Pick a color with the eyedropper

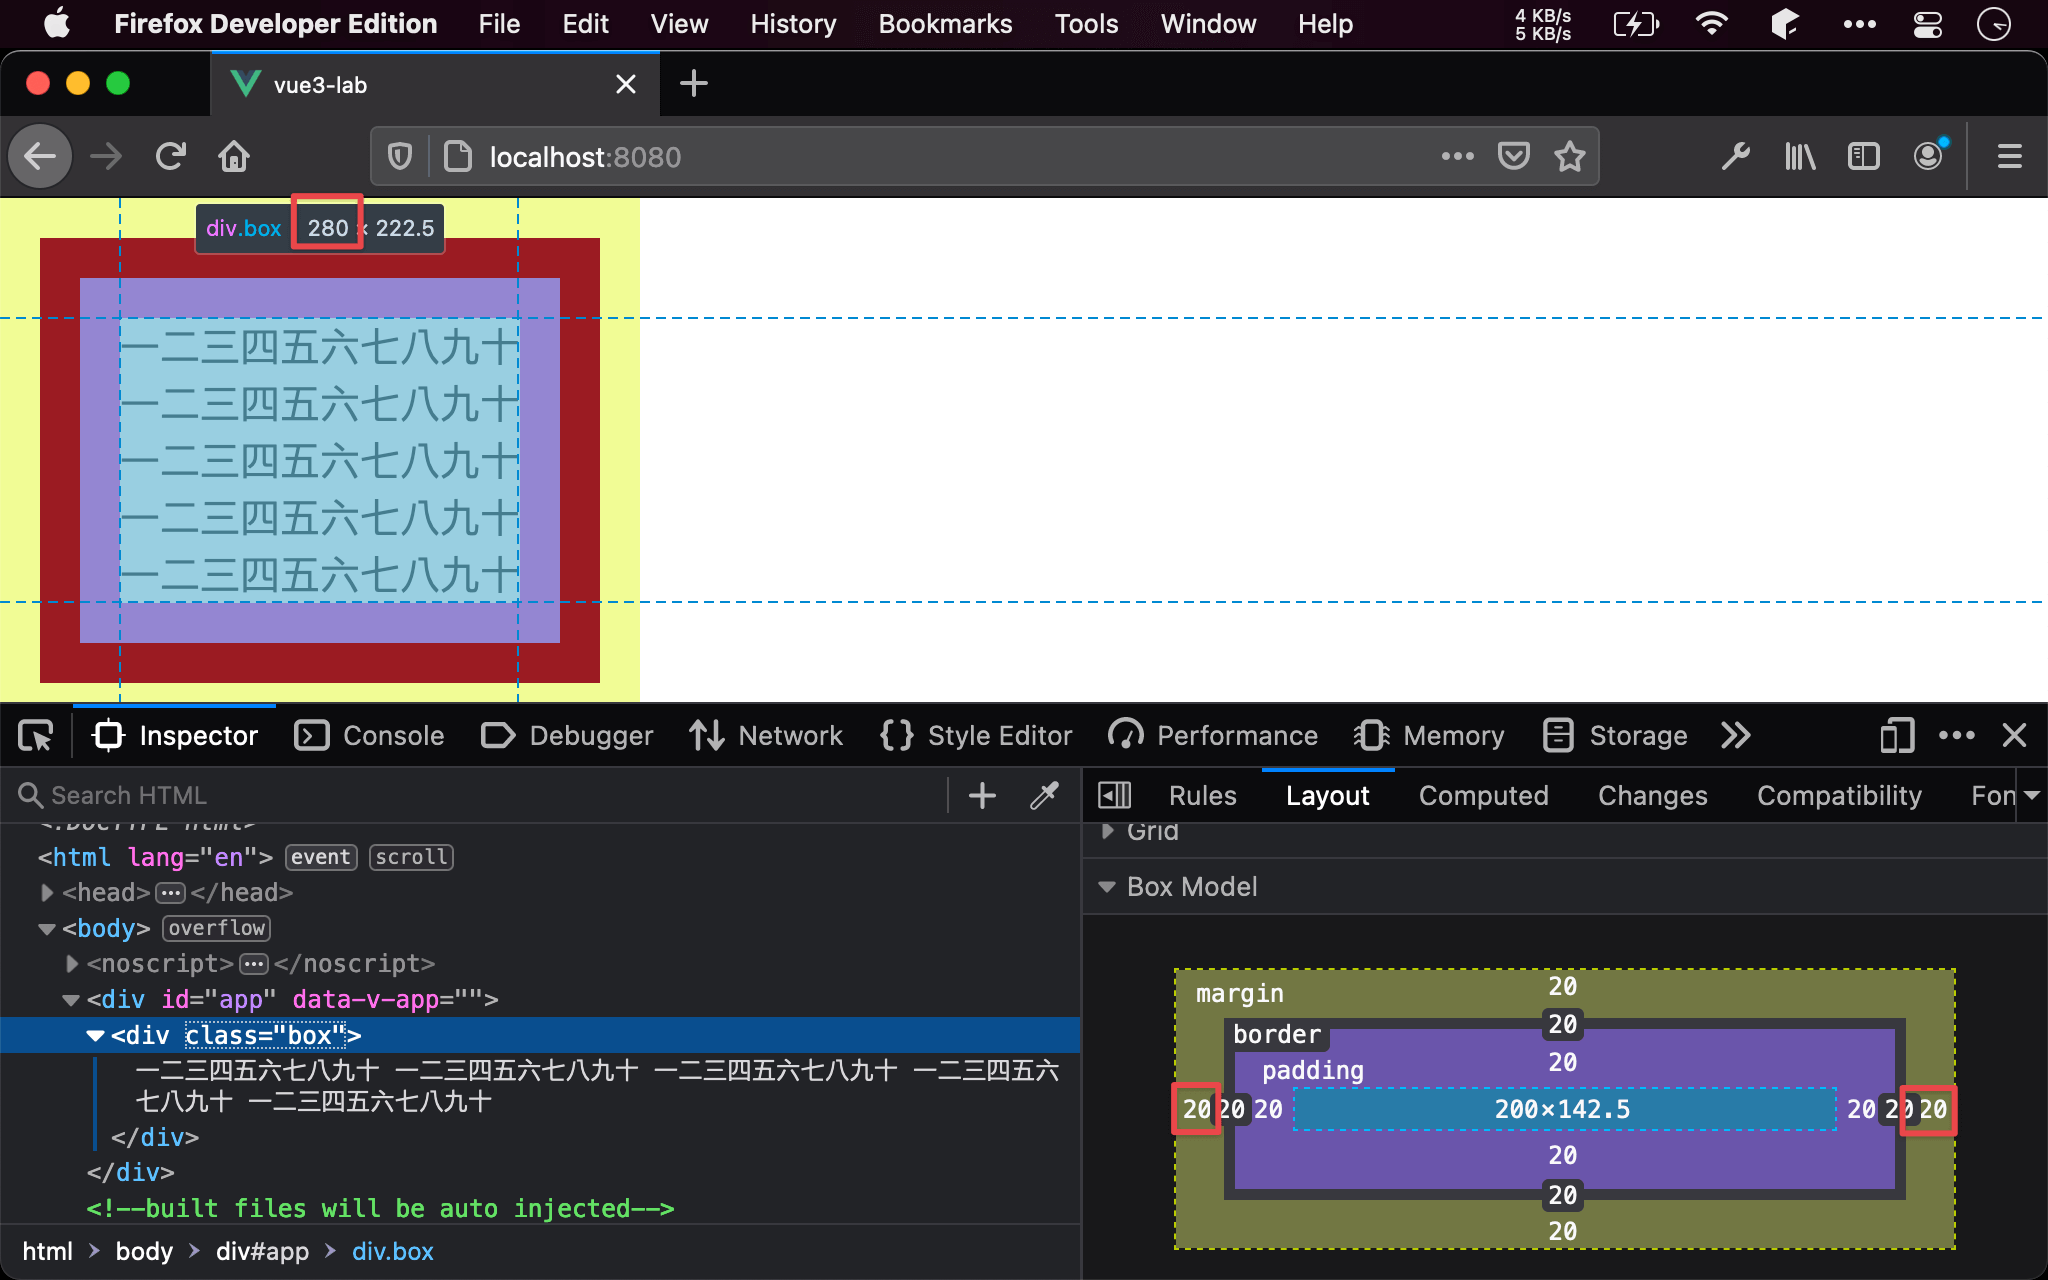click(1044, 795)
